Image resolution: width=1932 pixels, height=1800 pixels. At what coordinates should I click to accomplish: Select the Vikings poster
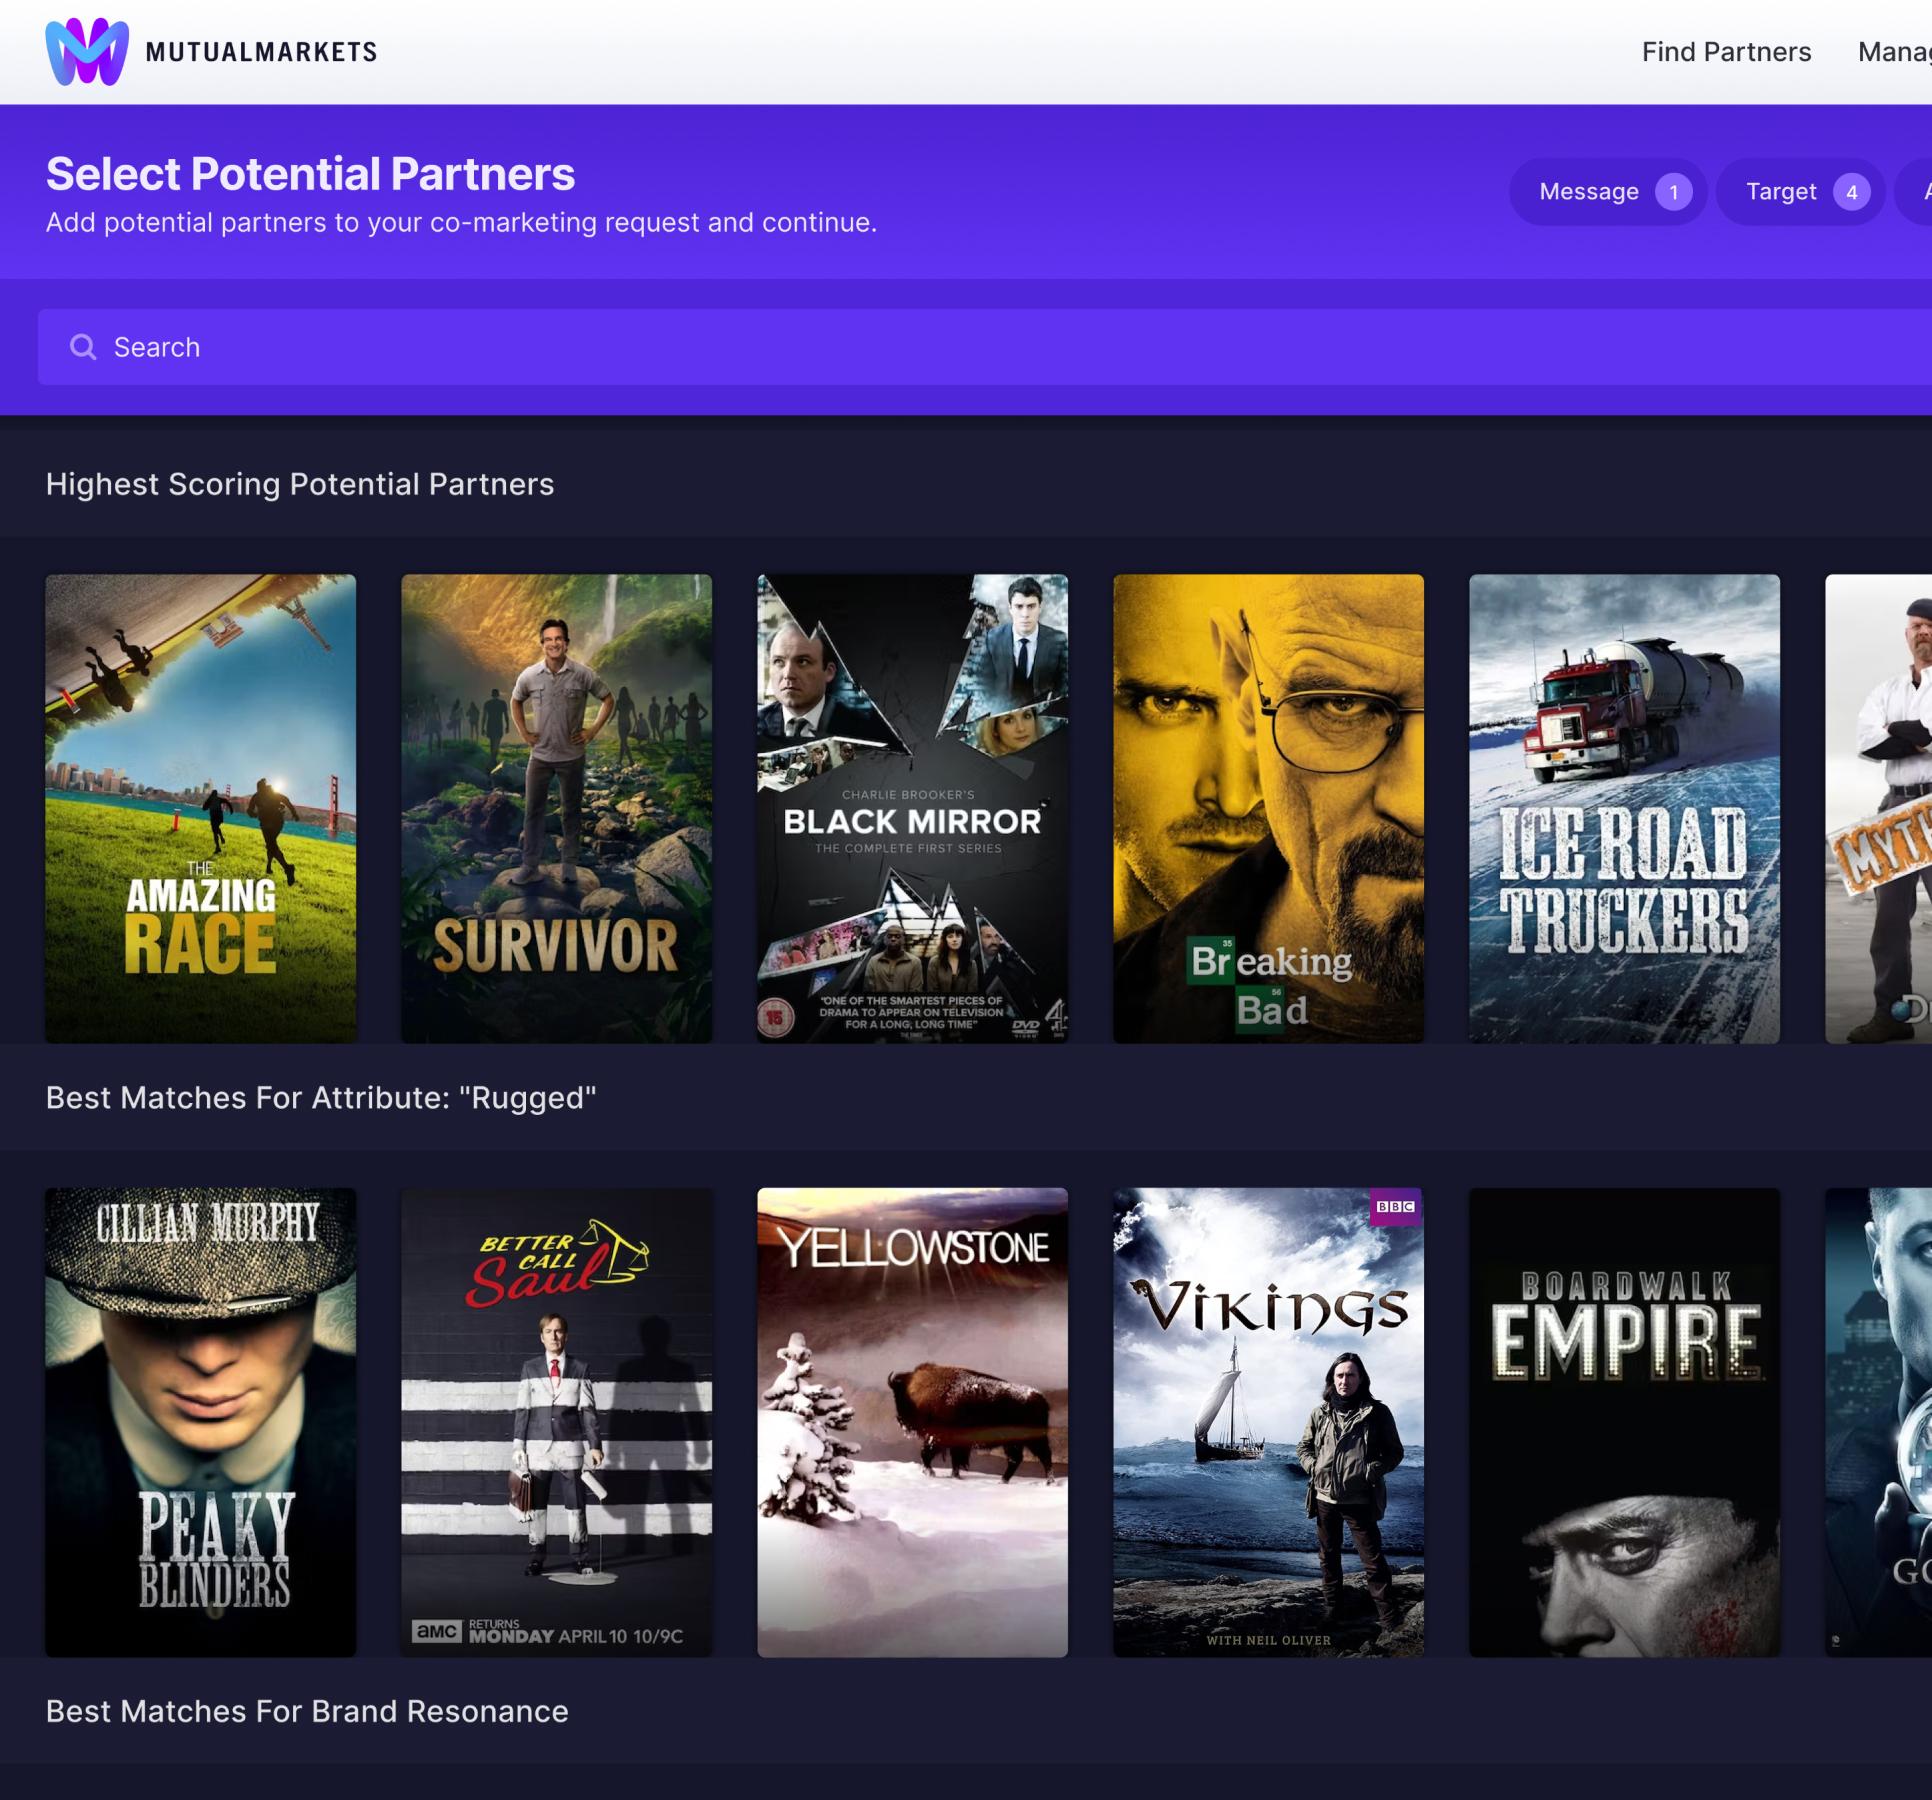click(x=1269, y=1422)
